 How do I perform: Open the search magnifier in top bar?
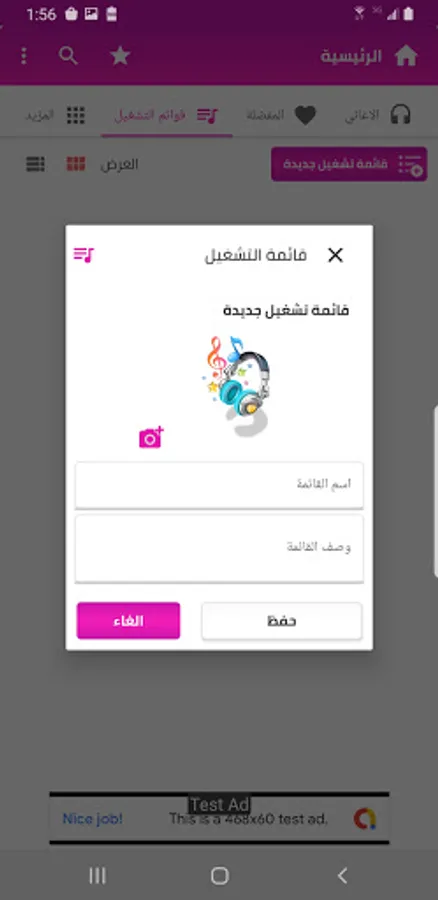click(68, 56)
